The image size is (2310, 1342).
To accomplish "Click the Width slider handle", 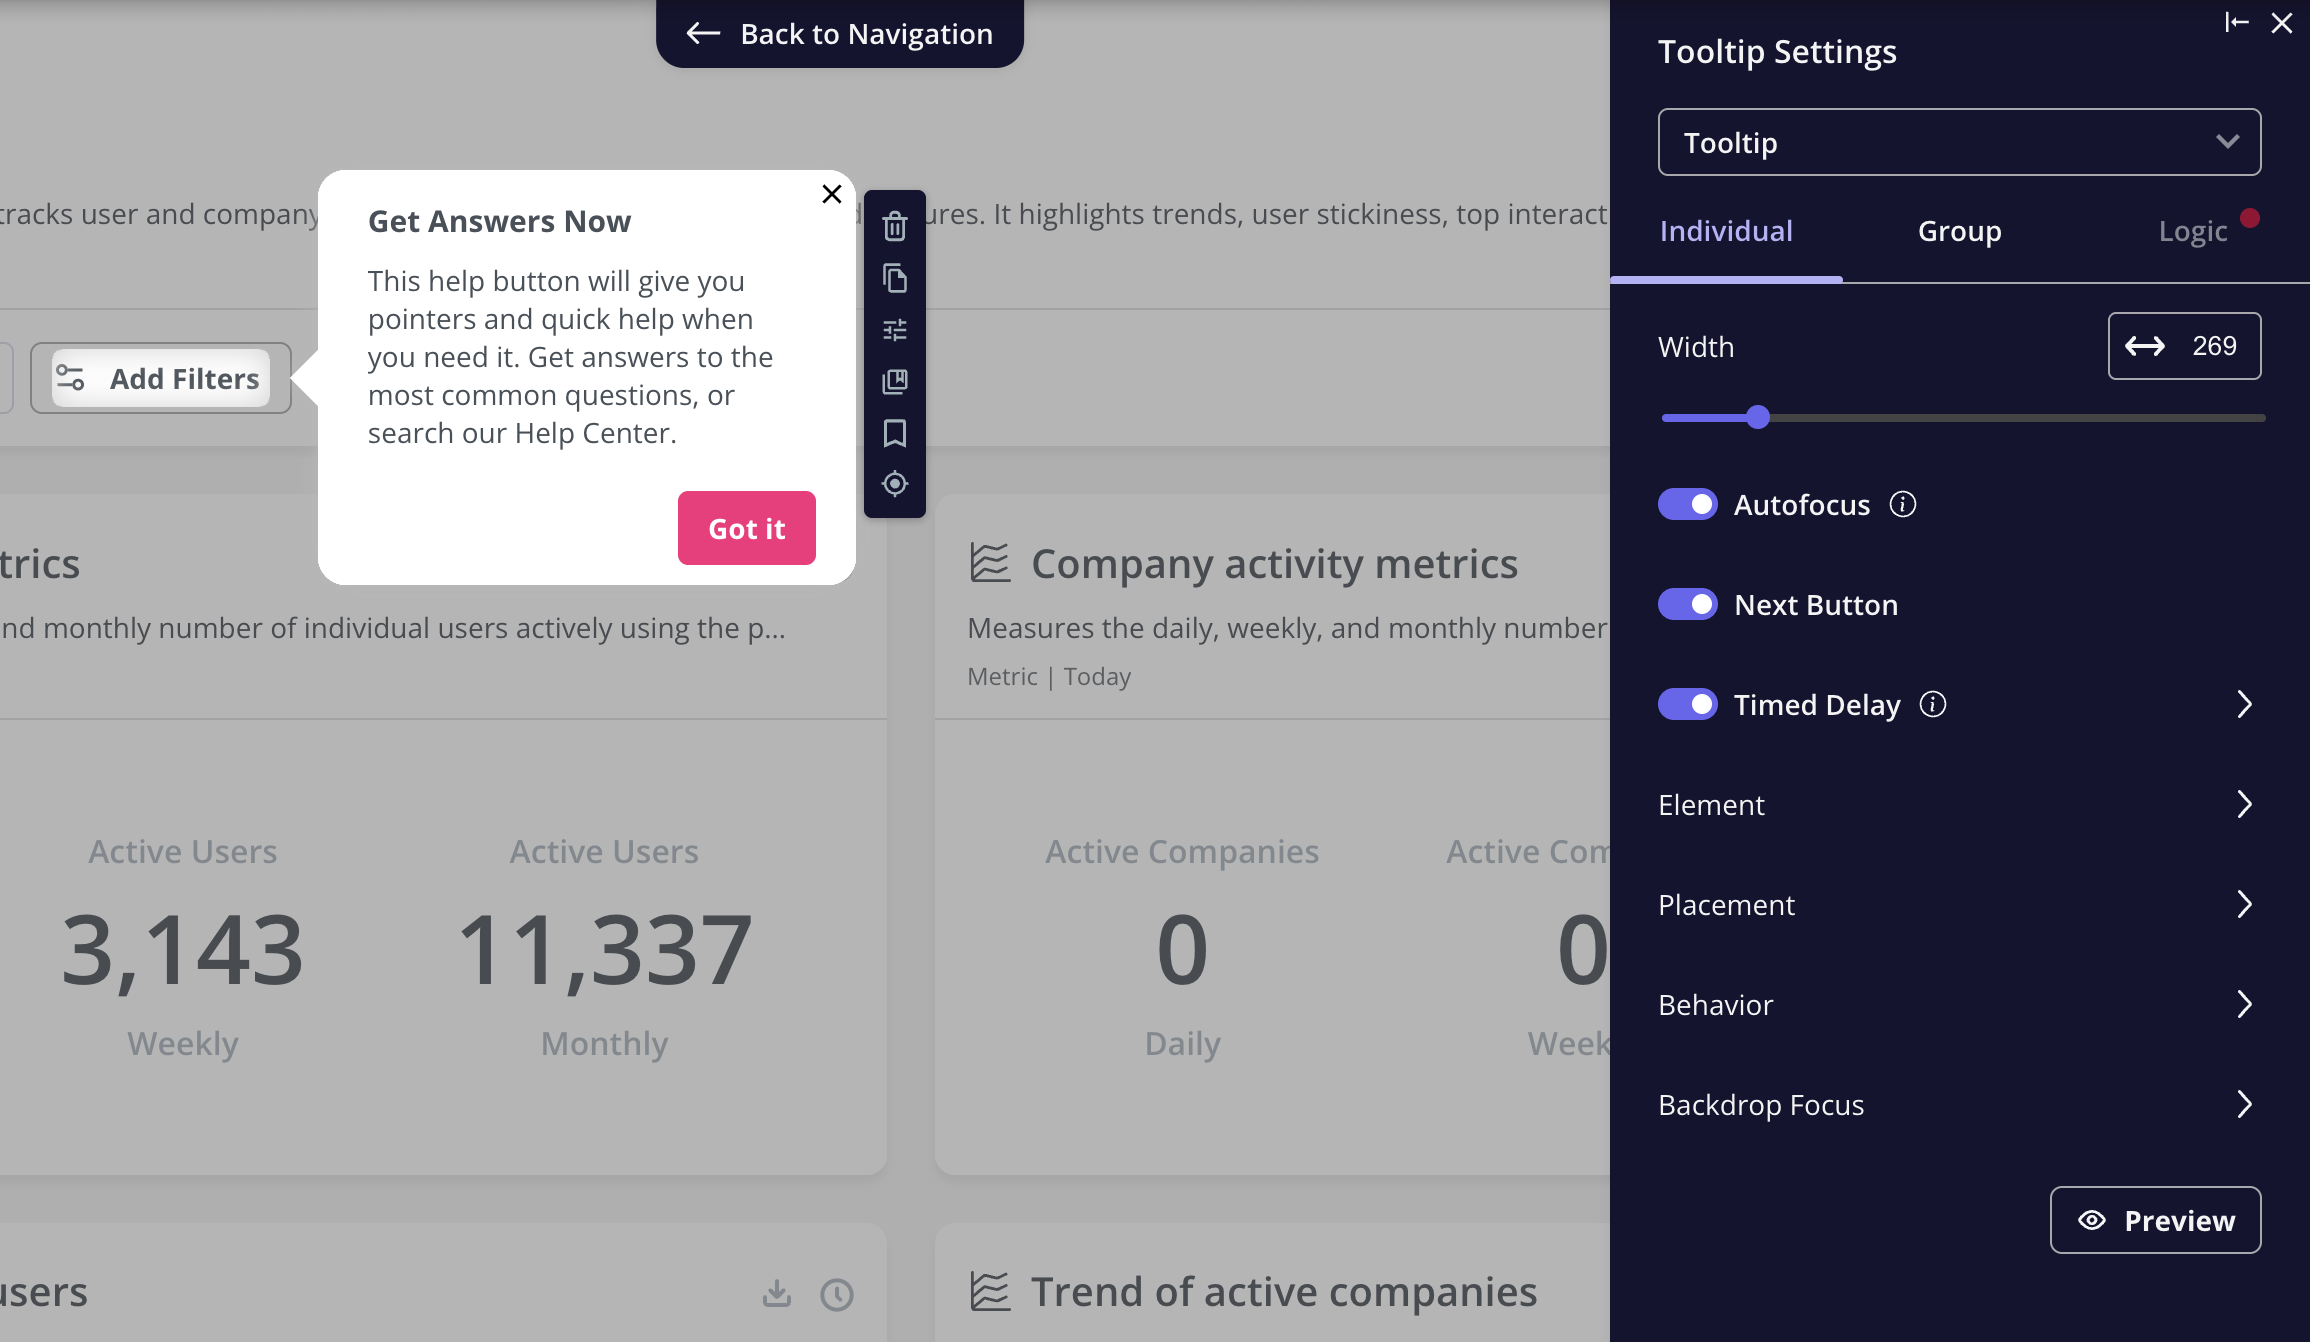I will pos(1758,418).
